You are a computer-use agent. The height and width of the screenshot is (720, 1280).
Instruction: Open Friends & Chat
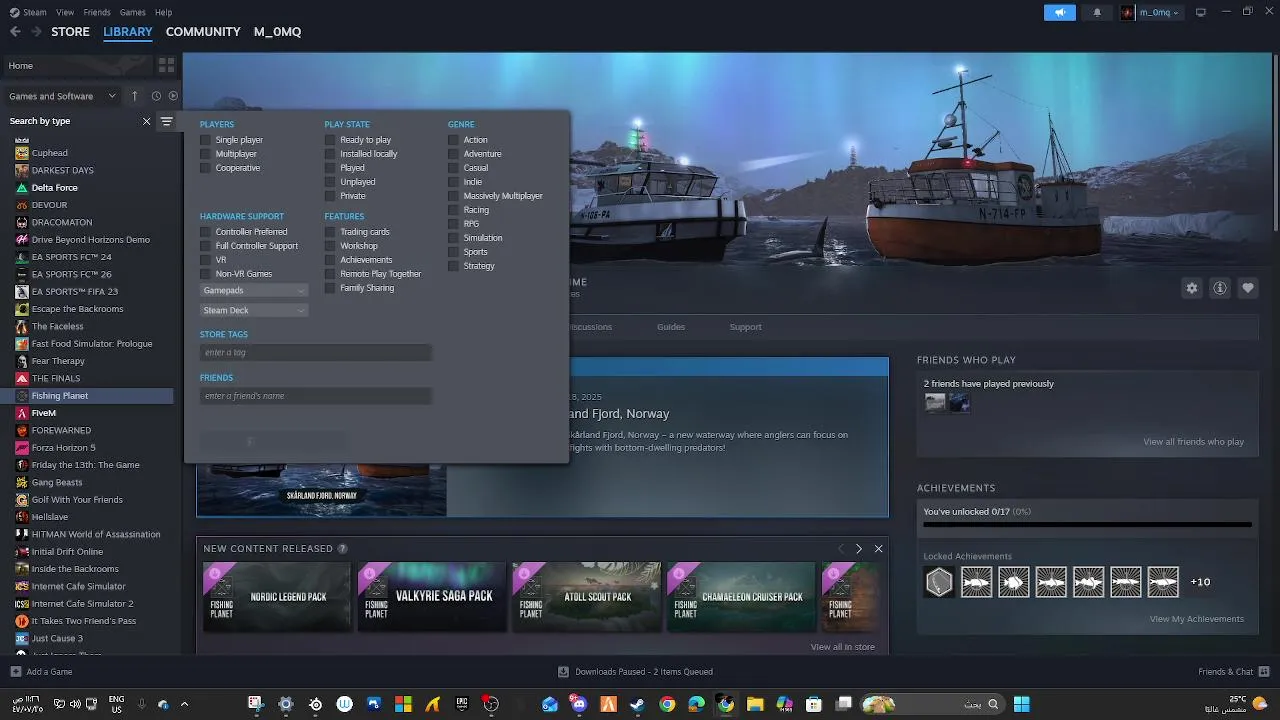point(1232,672)
